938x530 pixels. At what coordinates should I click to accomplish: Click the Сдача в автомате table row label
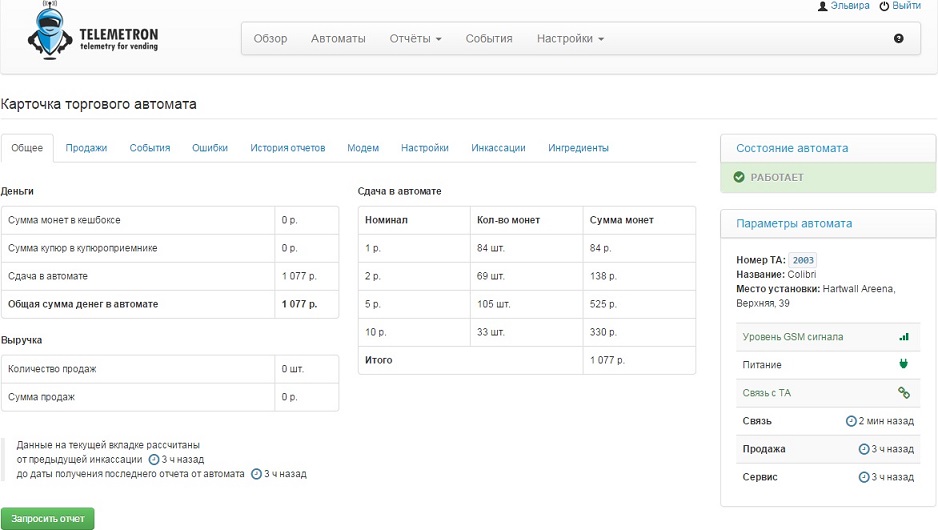coord(48,276)
